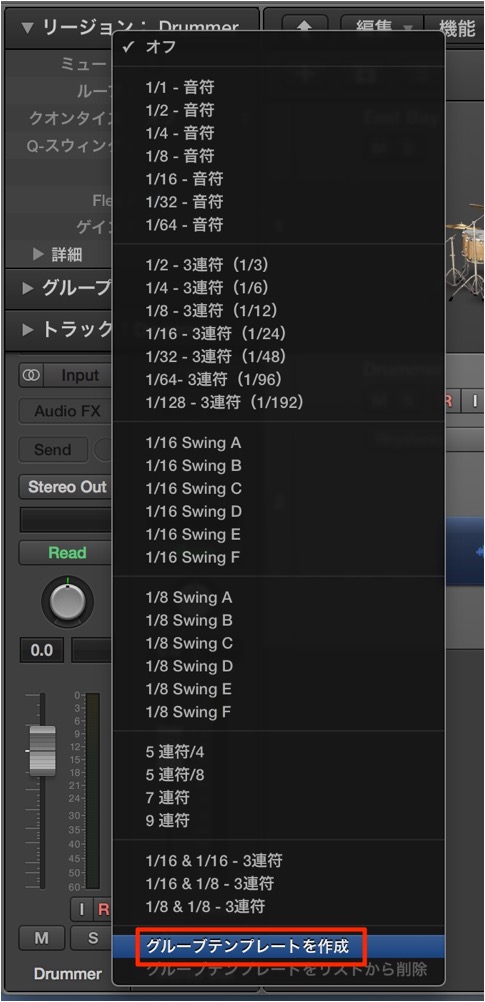
Task: Click the 0.0 volume value field
Action: 42,651
